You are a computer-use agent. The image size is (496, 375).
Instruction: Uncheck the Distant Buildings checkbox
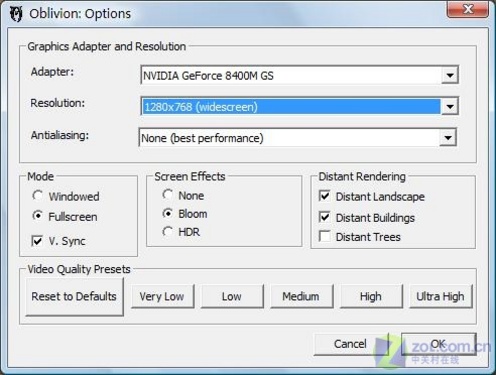(324, 217)
